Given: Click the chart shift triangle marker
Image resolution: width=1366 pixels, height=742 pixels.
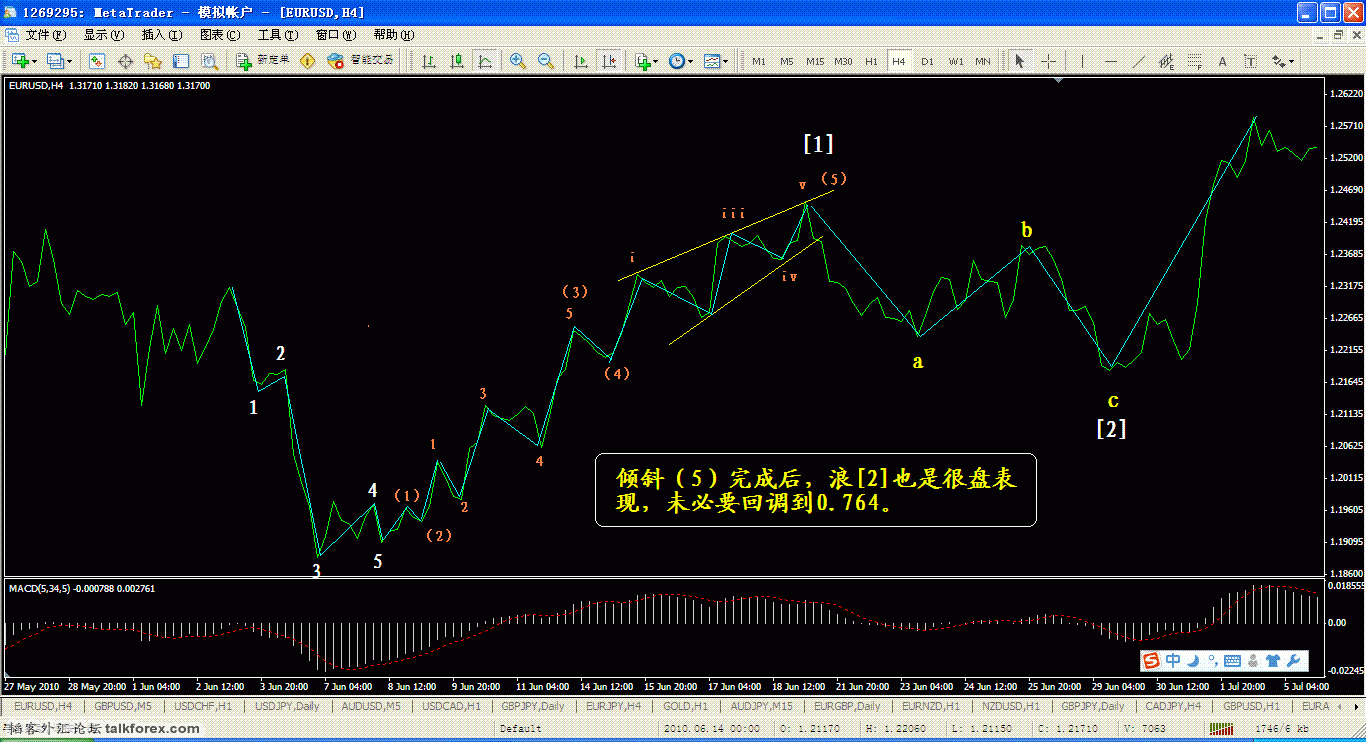Looking at the screenshot, I should click(1058, 81).
